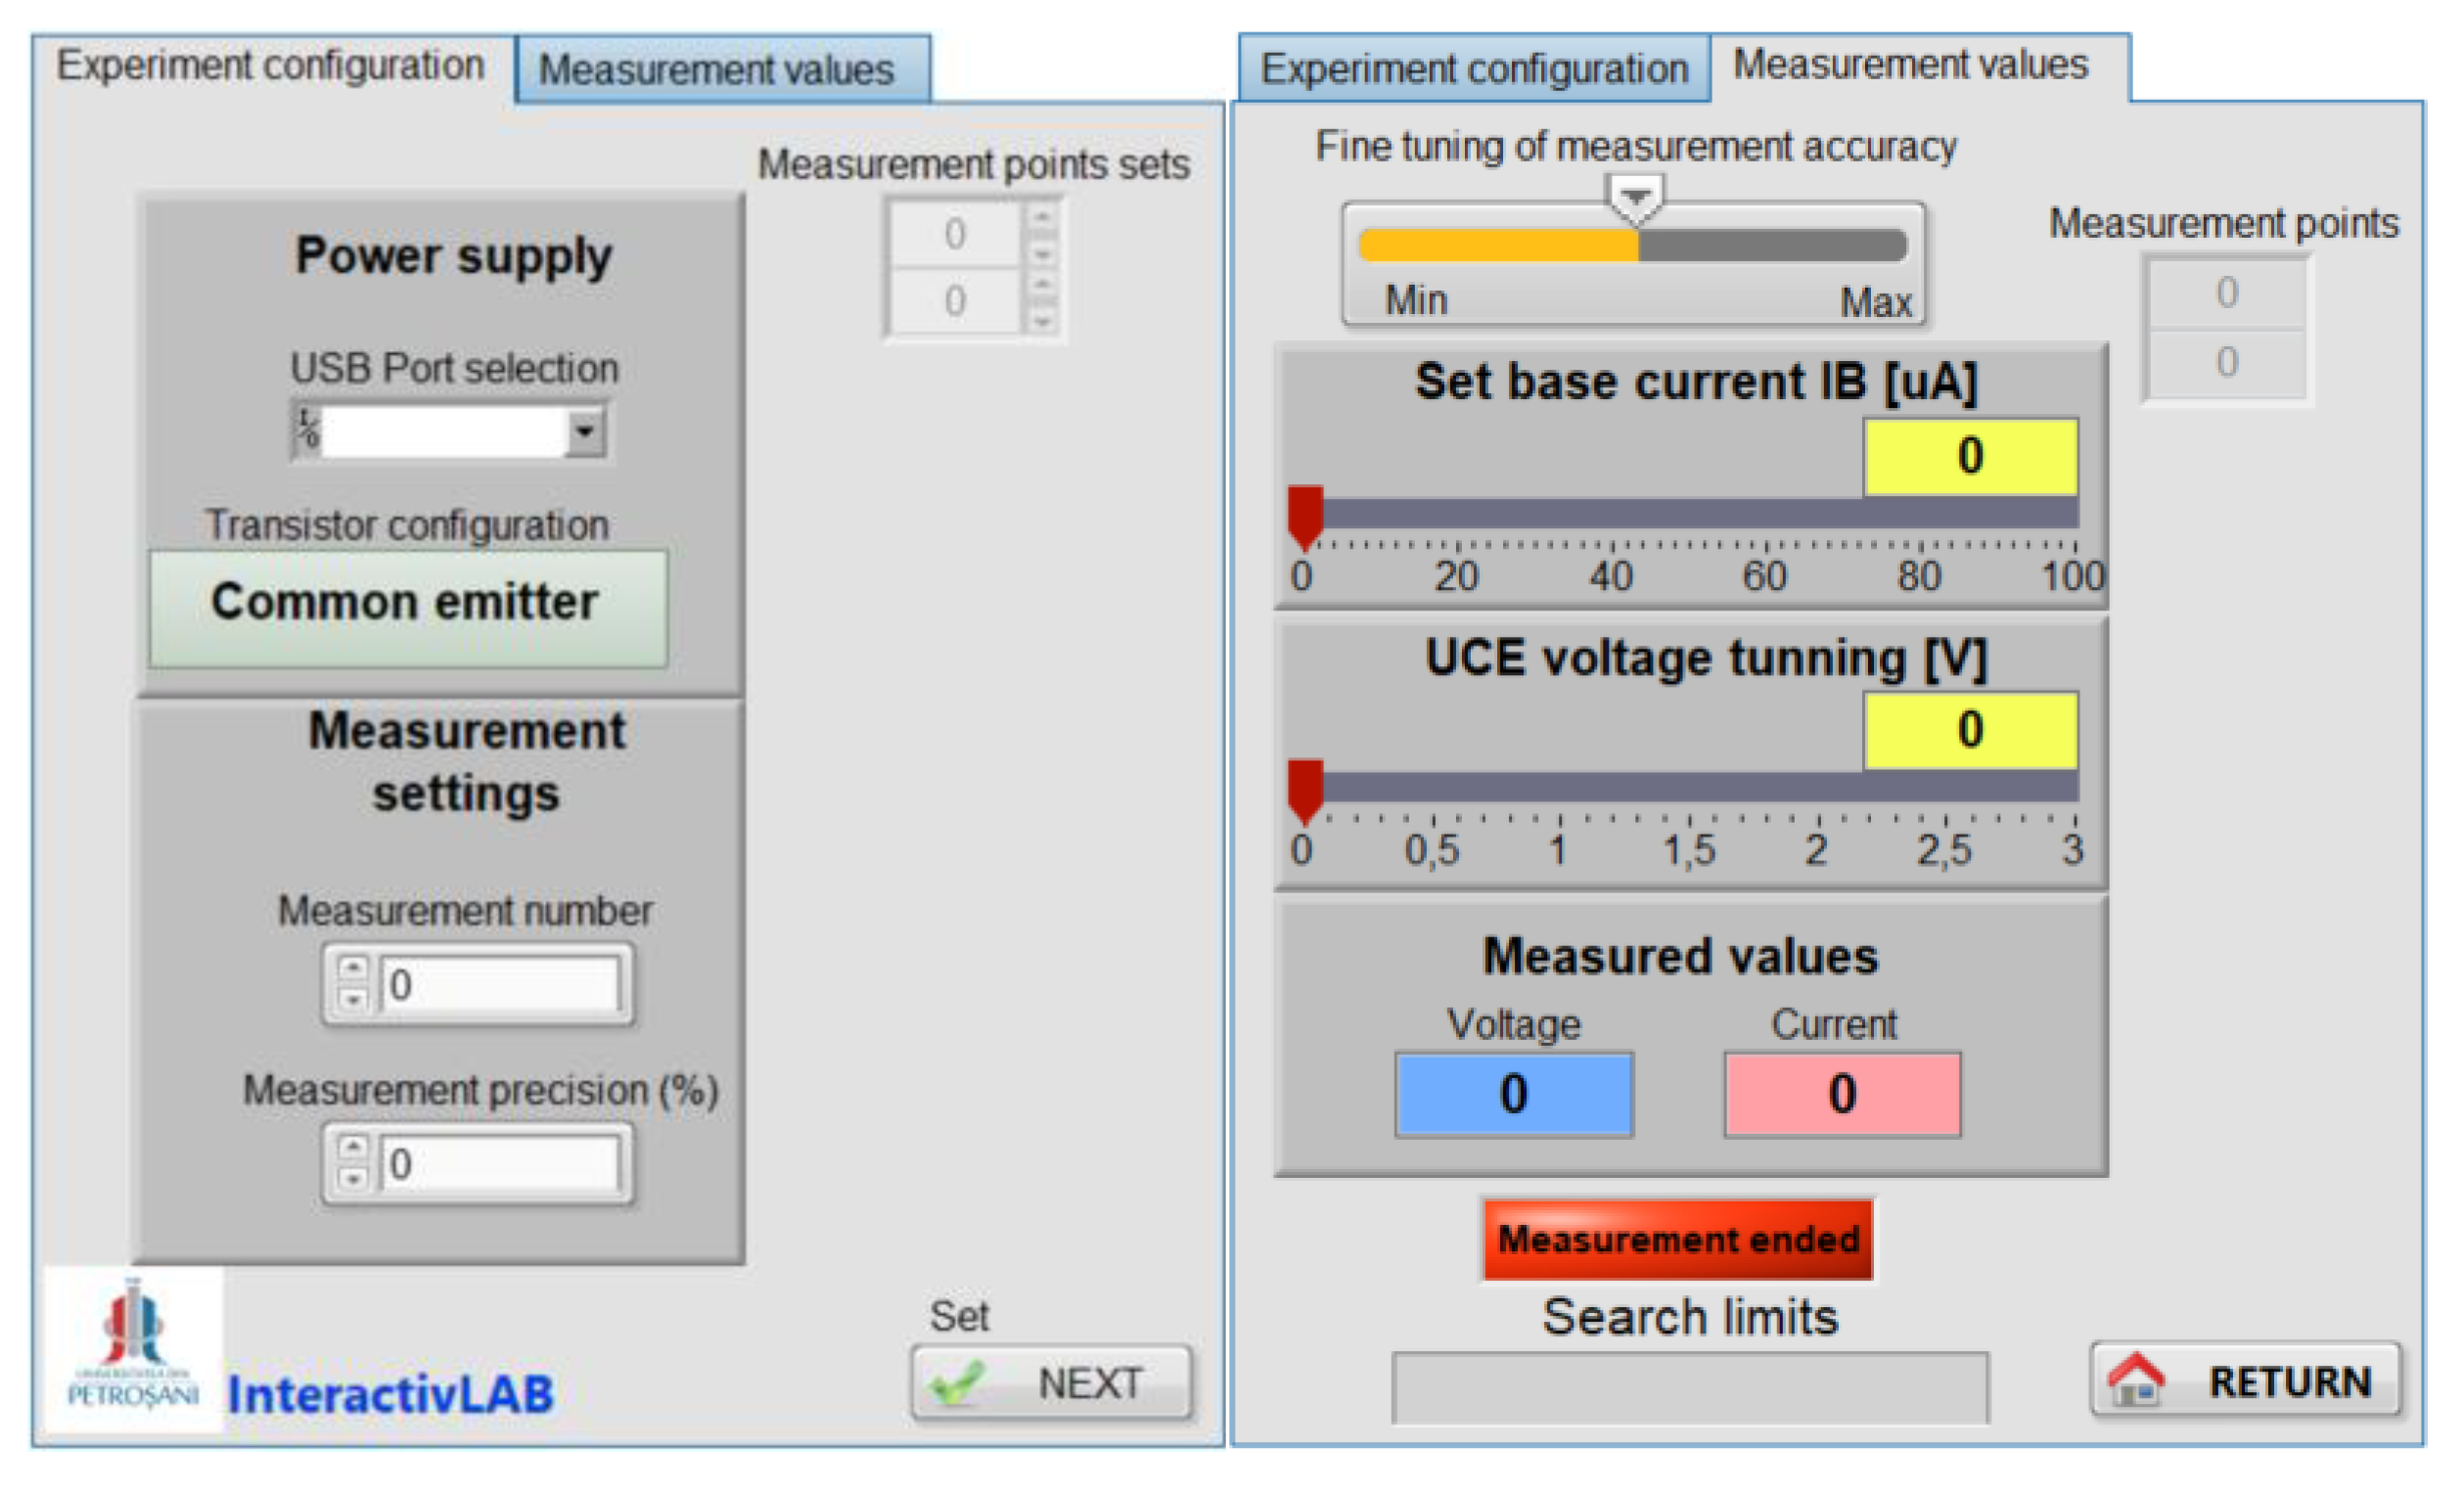
Task: Click increment arrow of Measurement number
Action: pyautogui.click(x=352, y=968)
